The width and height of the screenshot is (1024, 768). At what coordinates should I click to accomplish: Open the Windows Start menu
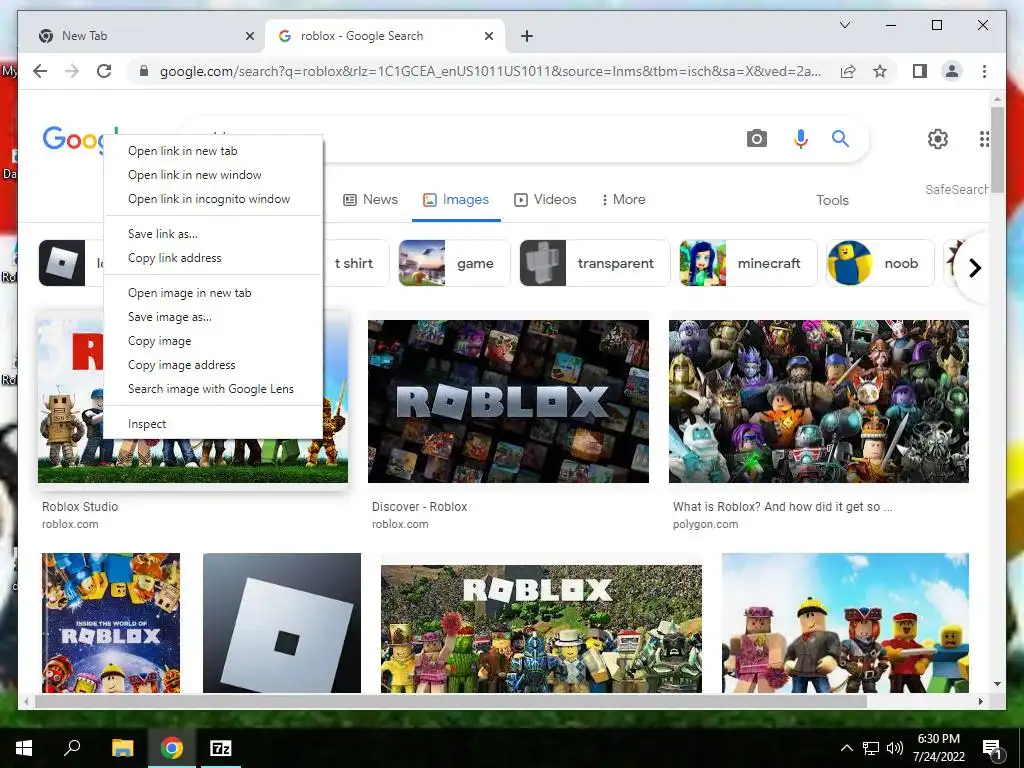[x=24, y=748]
